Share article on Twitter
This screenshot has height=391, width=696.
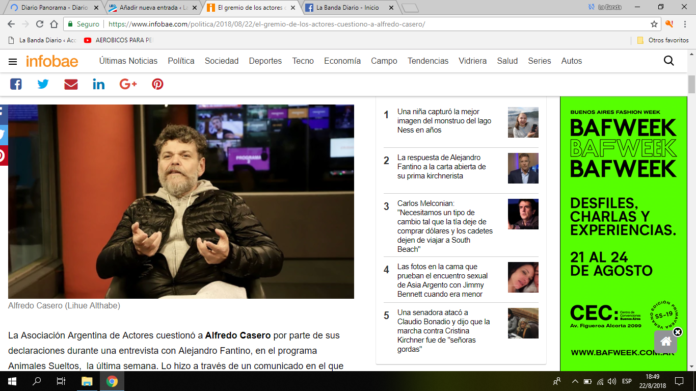(43, 84)
